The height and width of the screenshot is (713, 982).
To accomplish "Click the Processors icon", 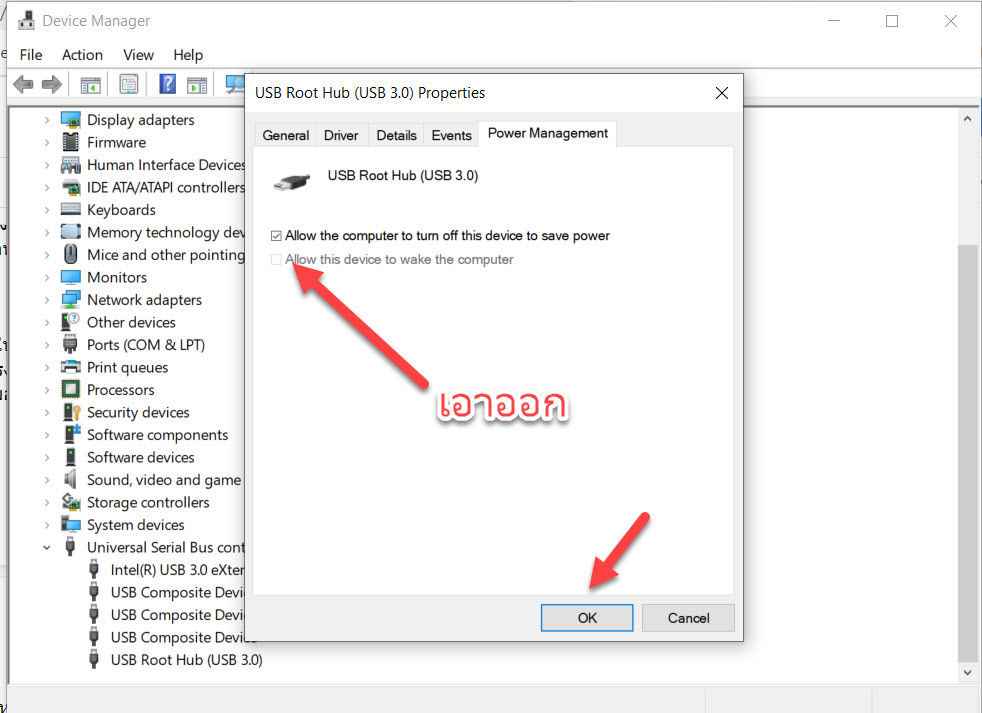I will (x=71, y=390).
